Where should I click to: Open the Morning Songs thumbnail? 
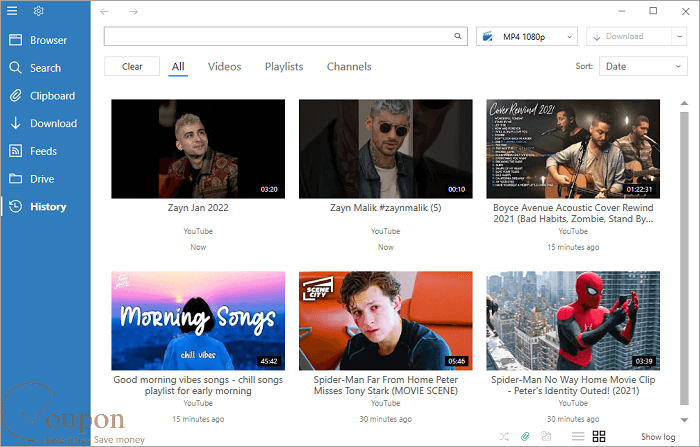[x=198, y=321]
